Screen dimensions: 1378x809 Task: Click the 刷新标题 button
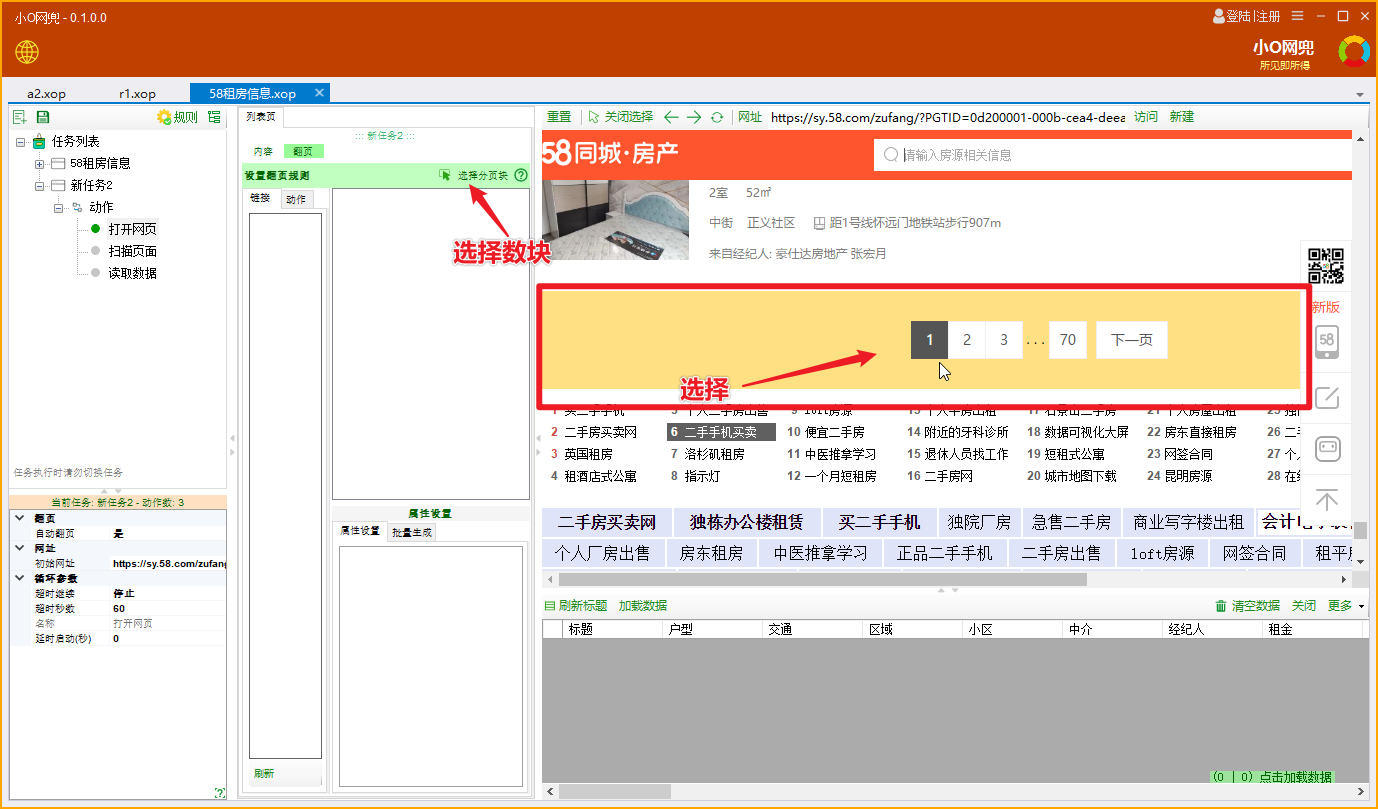tap(576, 606)
